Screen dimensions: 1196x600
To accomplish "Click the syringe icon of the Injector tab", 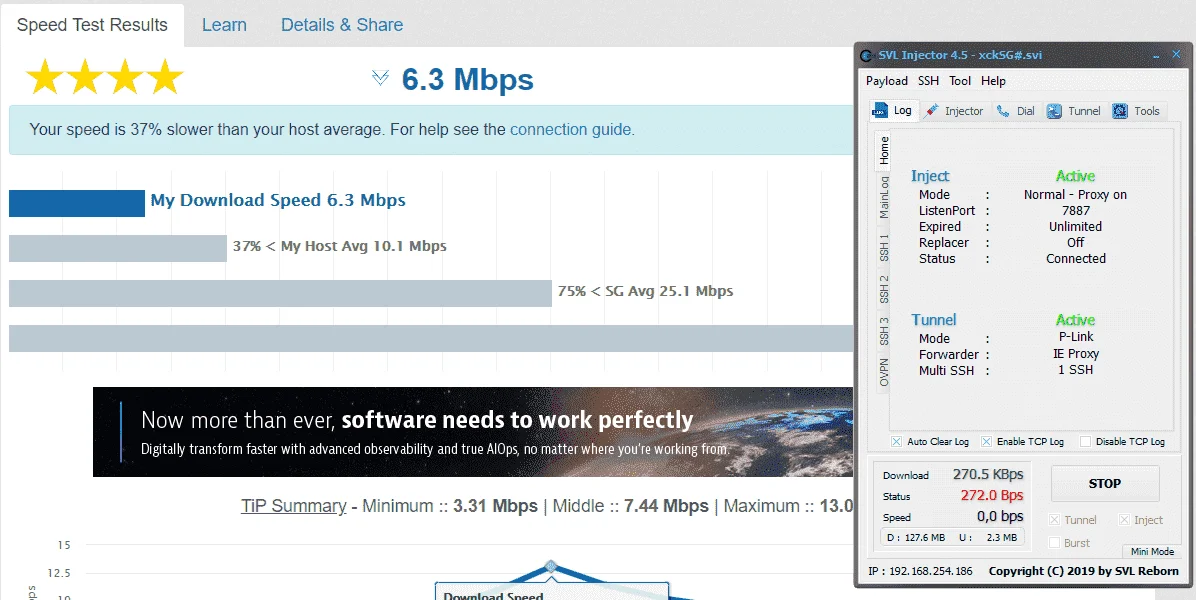I will pyautogui.click(x=931, y=111).
